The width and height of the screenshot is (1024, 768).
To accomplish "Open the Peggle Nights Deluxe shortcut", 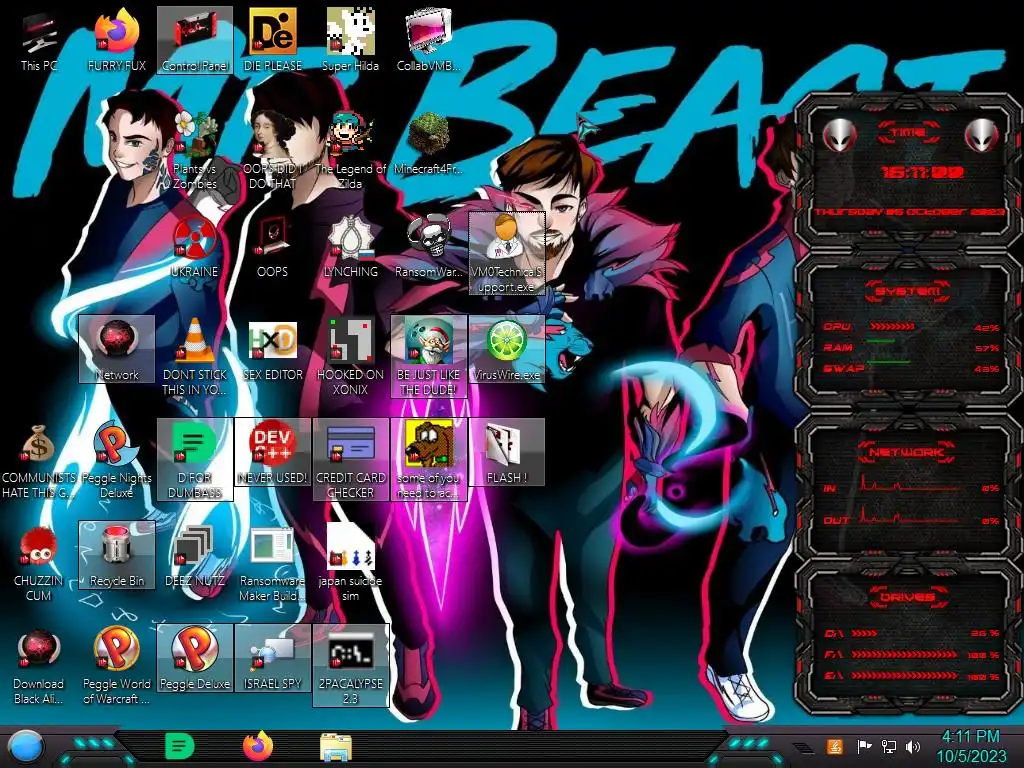I will click(116, 460).
